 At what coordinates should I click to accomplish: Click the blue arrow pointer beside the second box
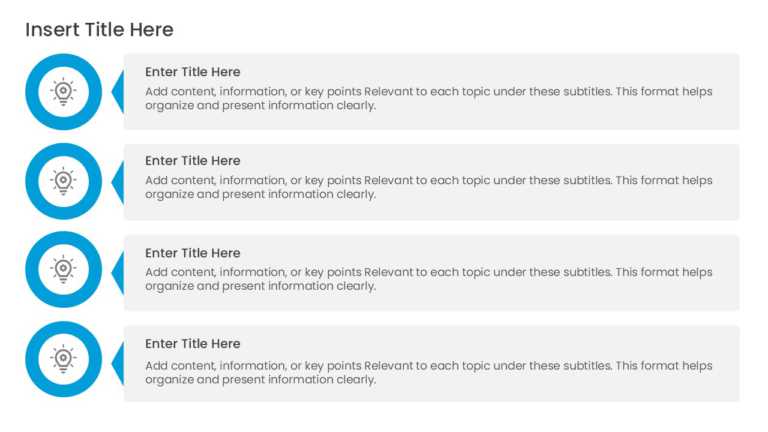[119, 182]
